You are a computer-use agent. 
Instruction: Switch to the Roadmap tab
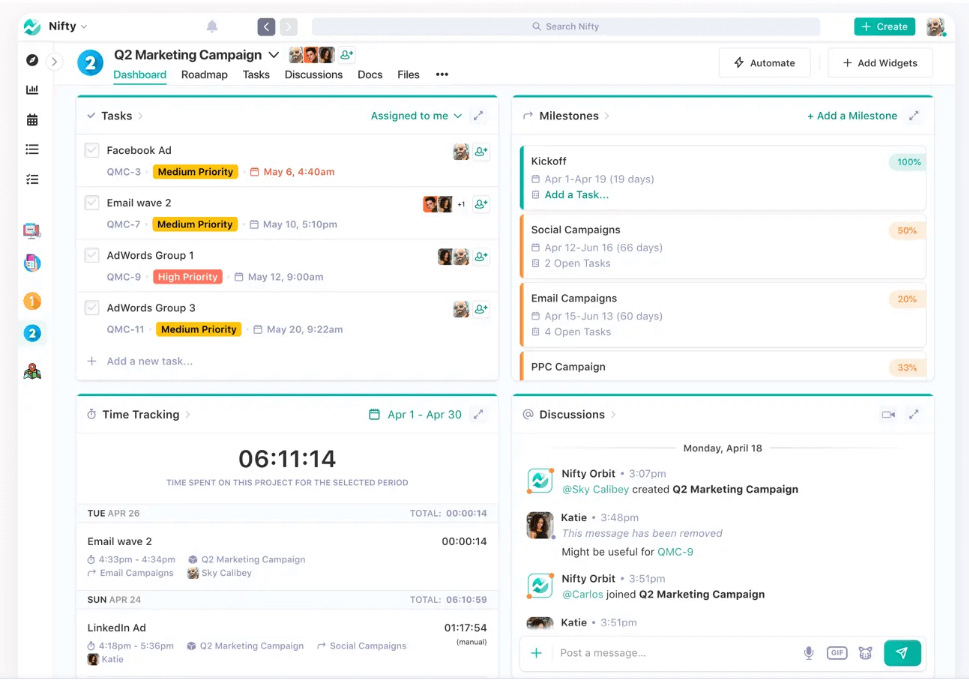(x=204, y=75)
